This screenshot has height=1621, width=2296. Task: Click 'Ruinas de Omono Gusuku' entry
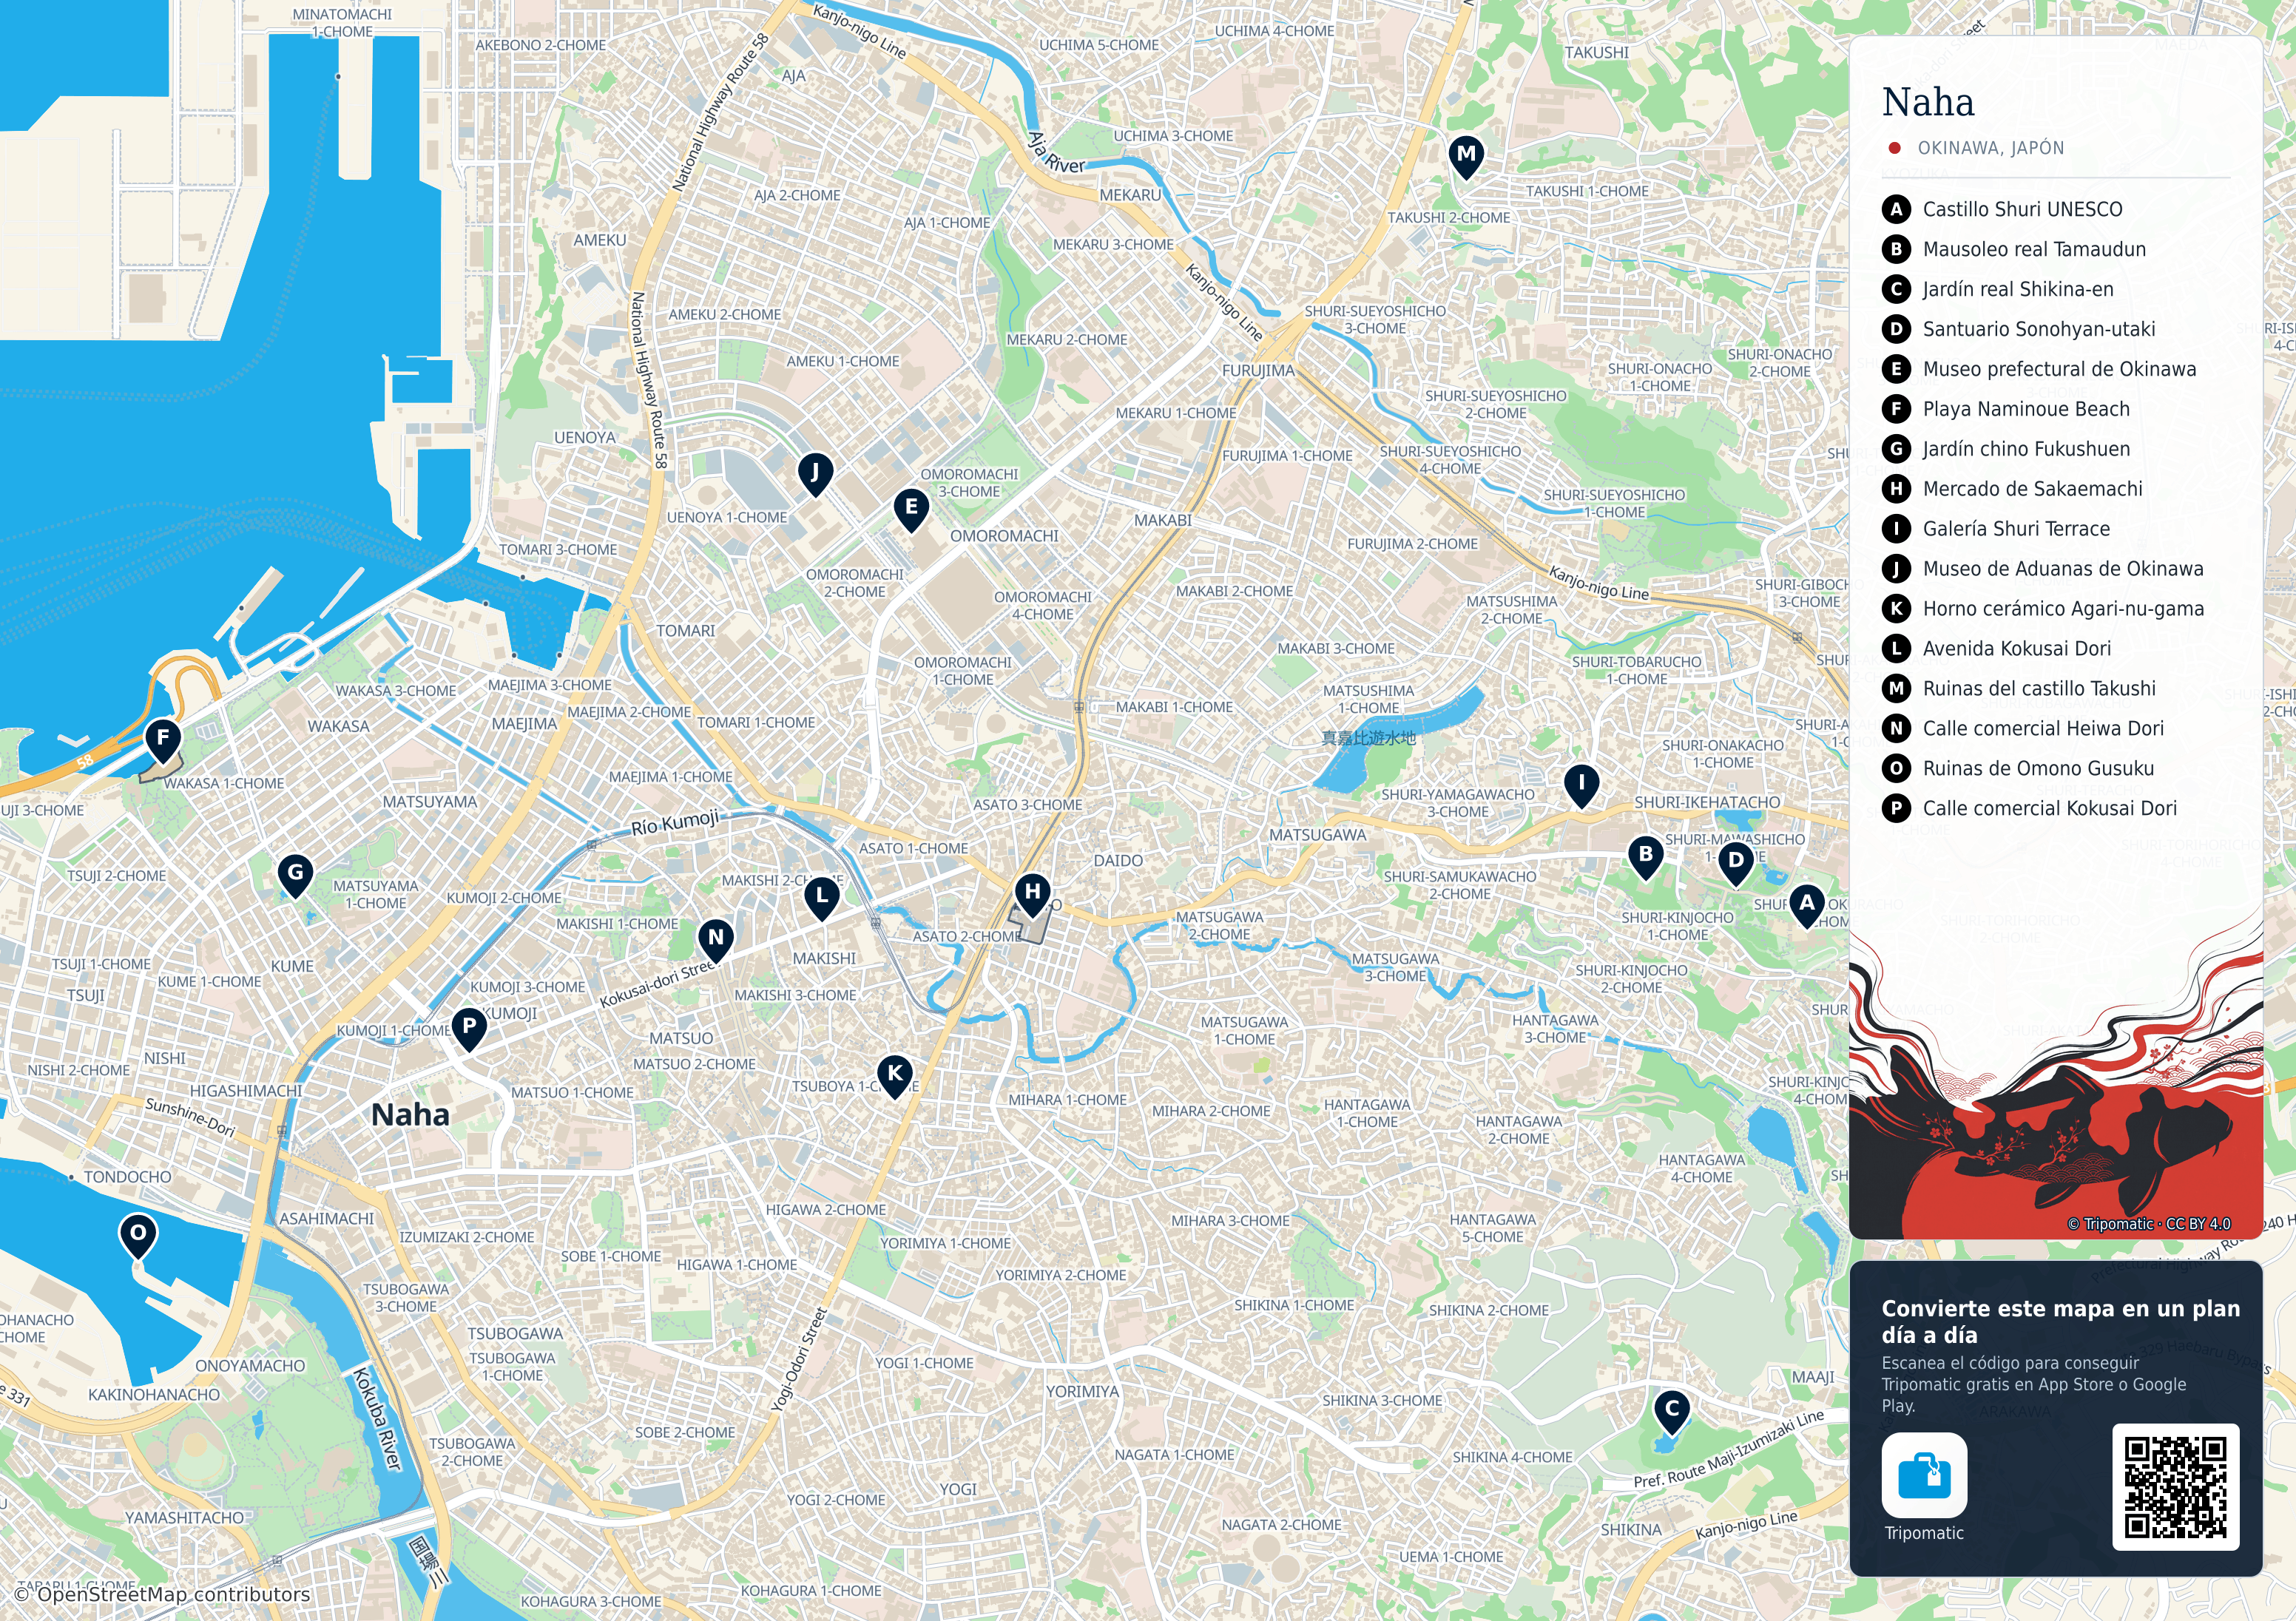[x=2018, y=769]
